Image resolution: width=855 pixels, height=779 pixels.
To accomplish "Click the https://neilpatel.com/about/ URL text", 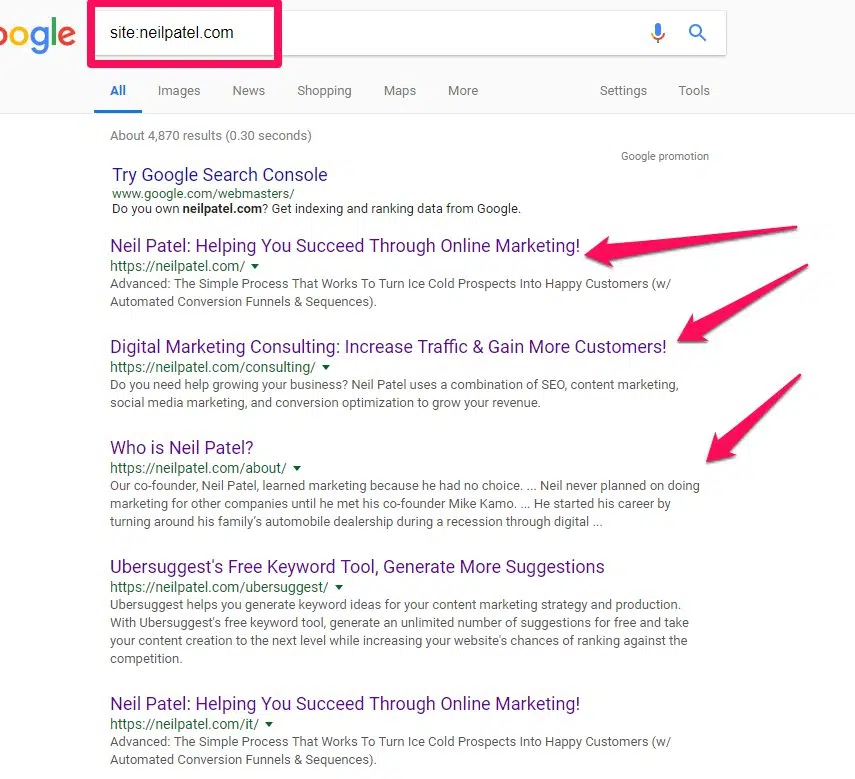I will pyautogui.click(x=198, y=468).
